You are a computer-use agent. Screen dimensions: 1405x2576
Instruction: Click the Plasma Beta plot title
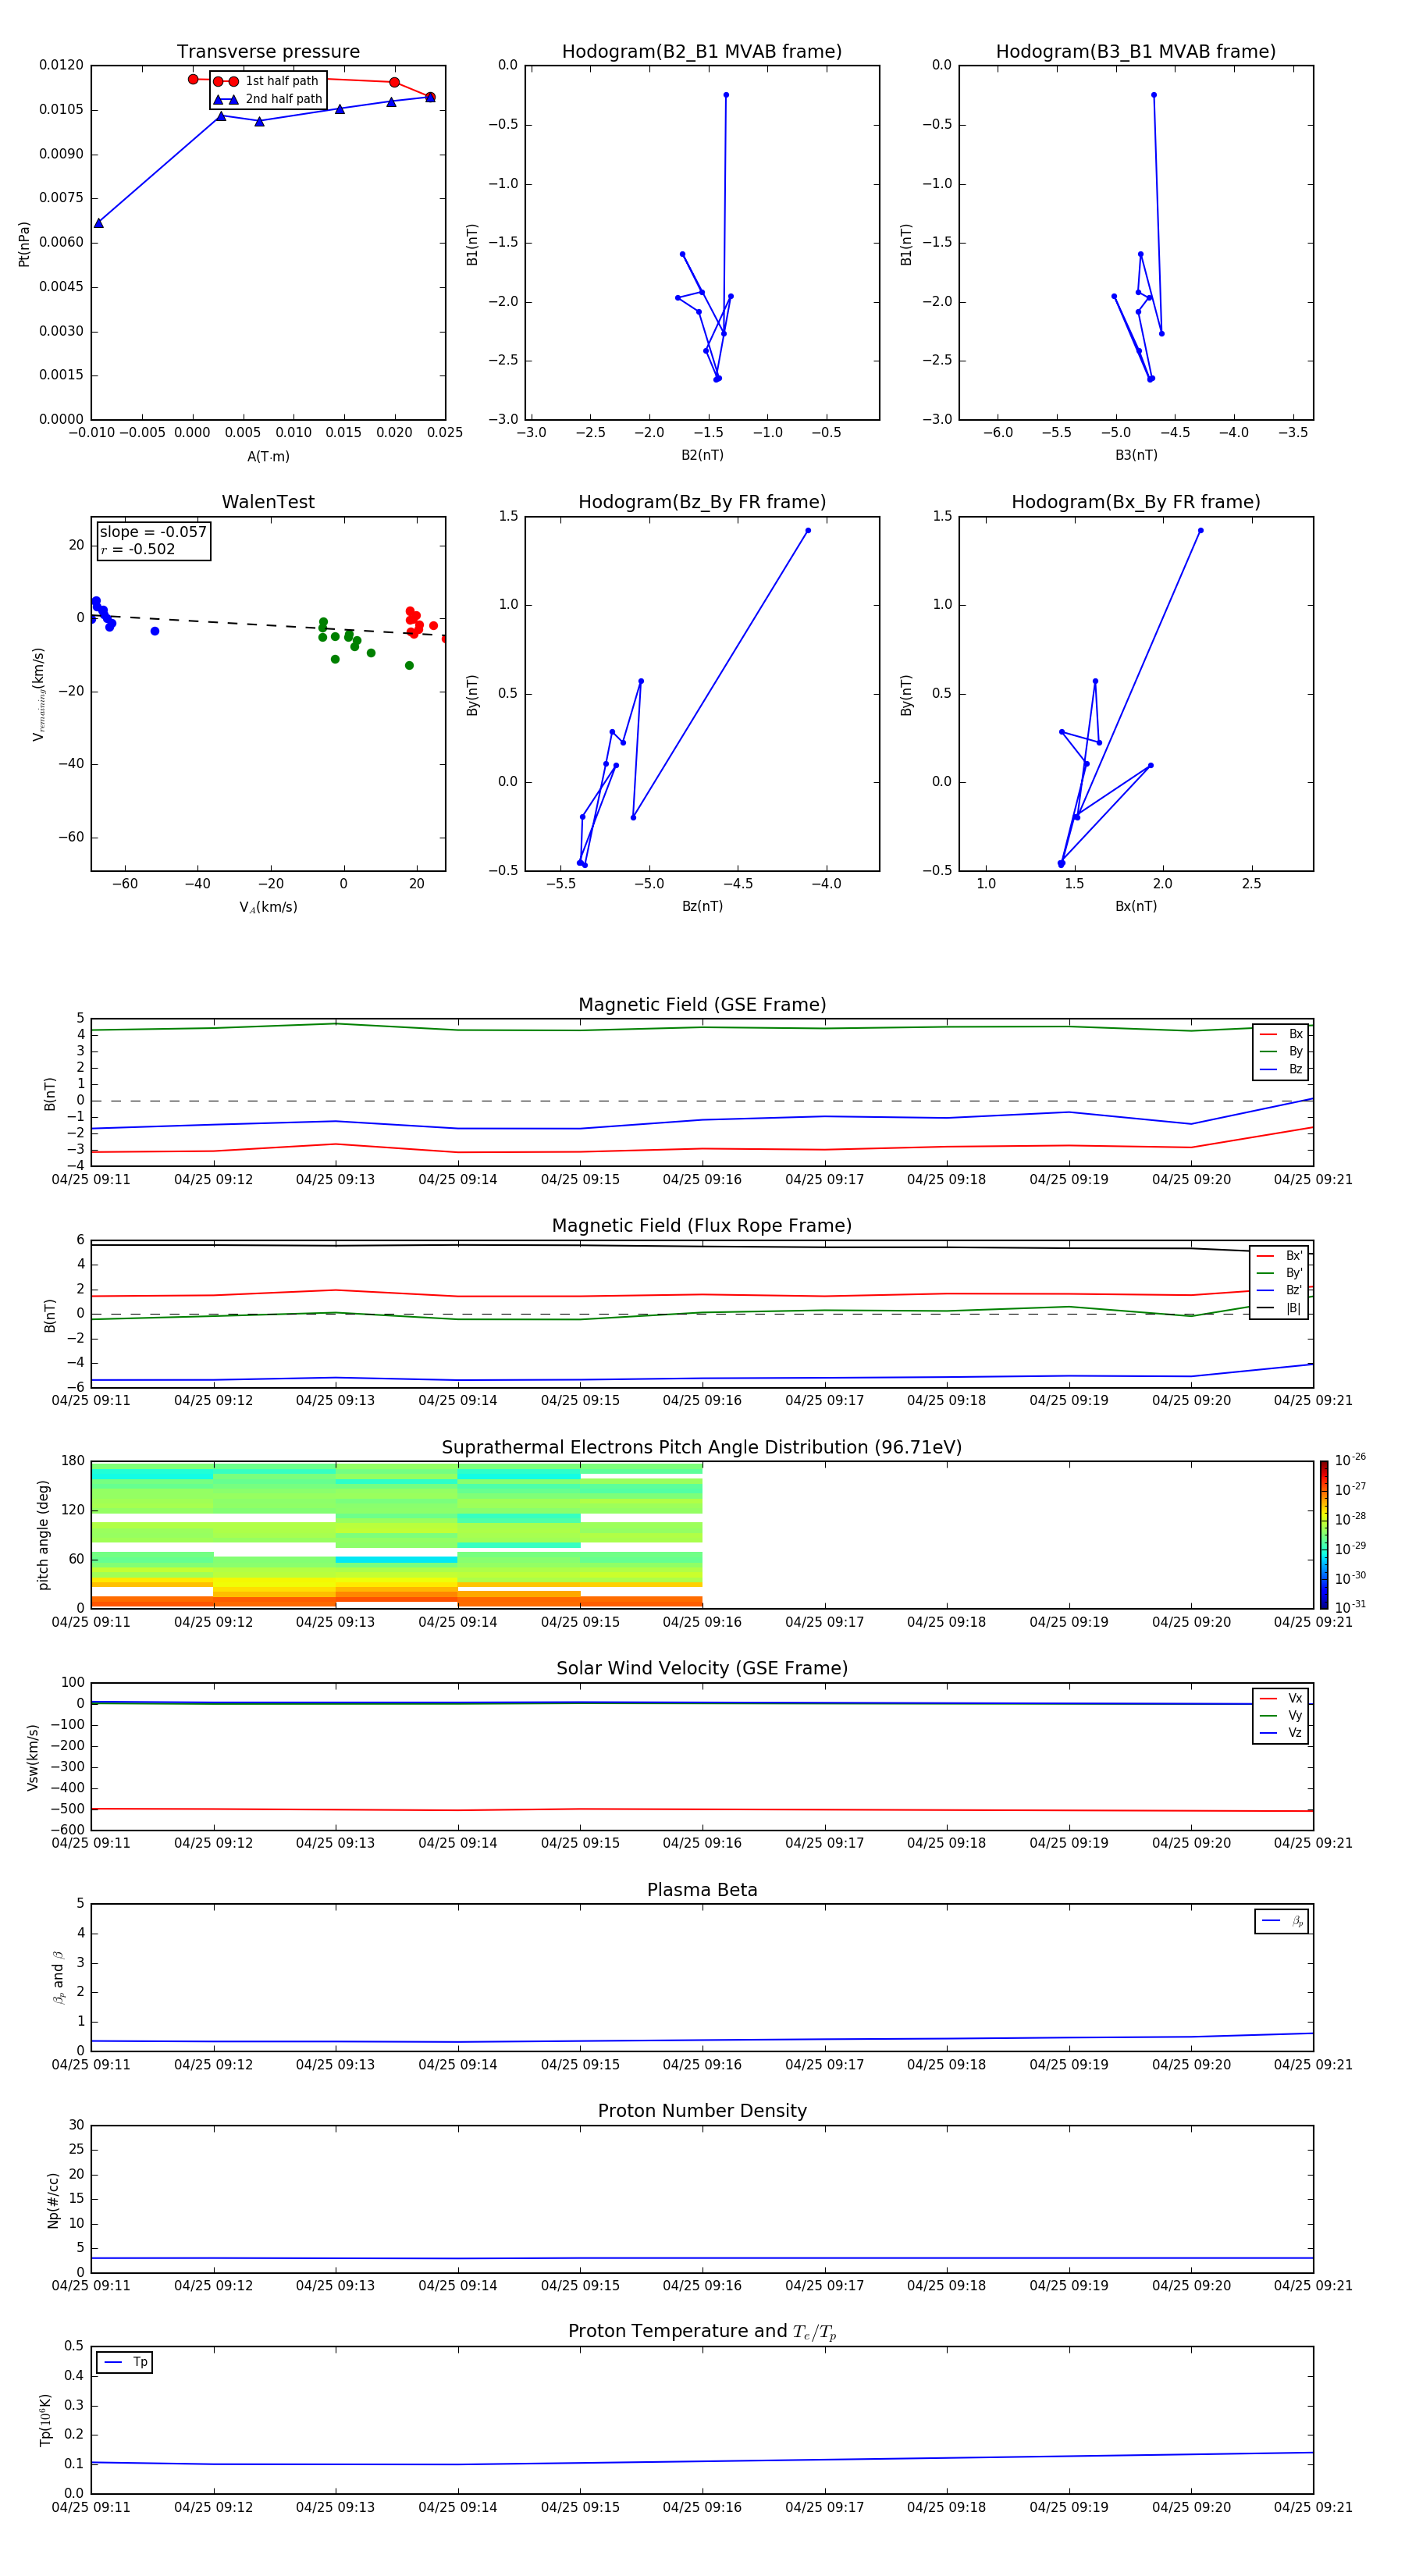tap(702, 1890)
